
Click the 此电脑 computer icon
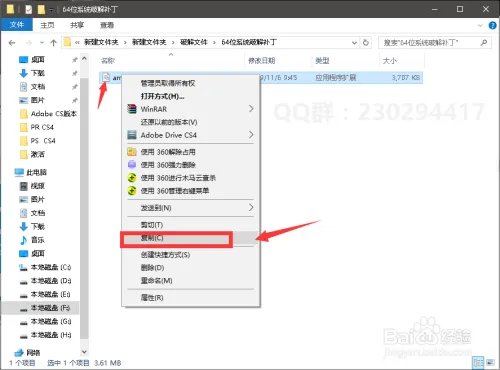coord(19,172)
